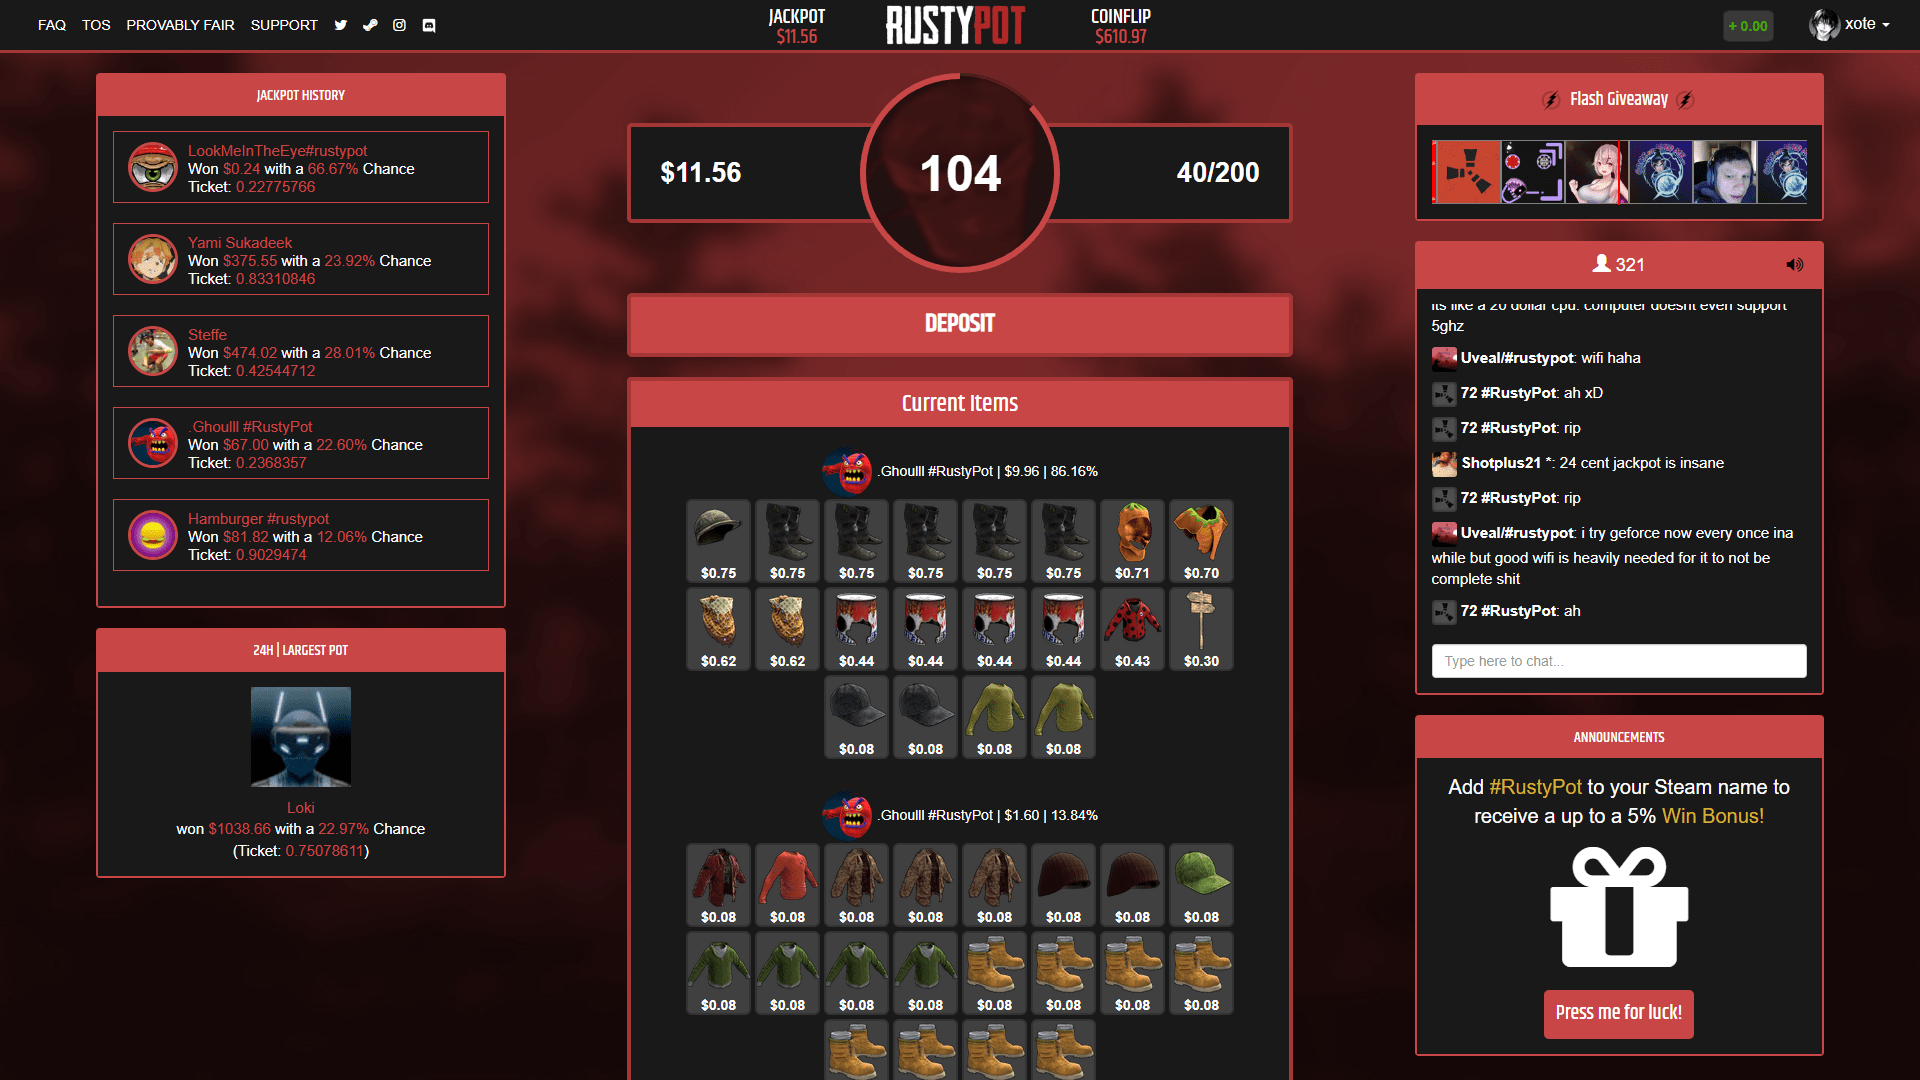Open the Instagram icon link

click(x=400, y=24)
